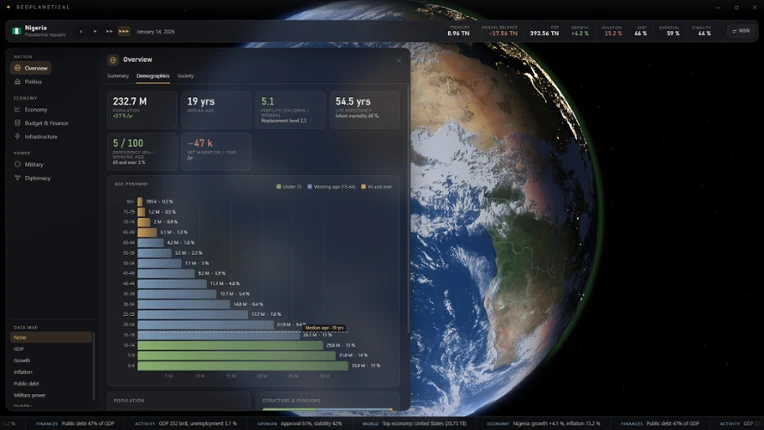Viewport: 764px width, 430px height.
Task: Click the Economy chart icon
Action: 18,110
